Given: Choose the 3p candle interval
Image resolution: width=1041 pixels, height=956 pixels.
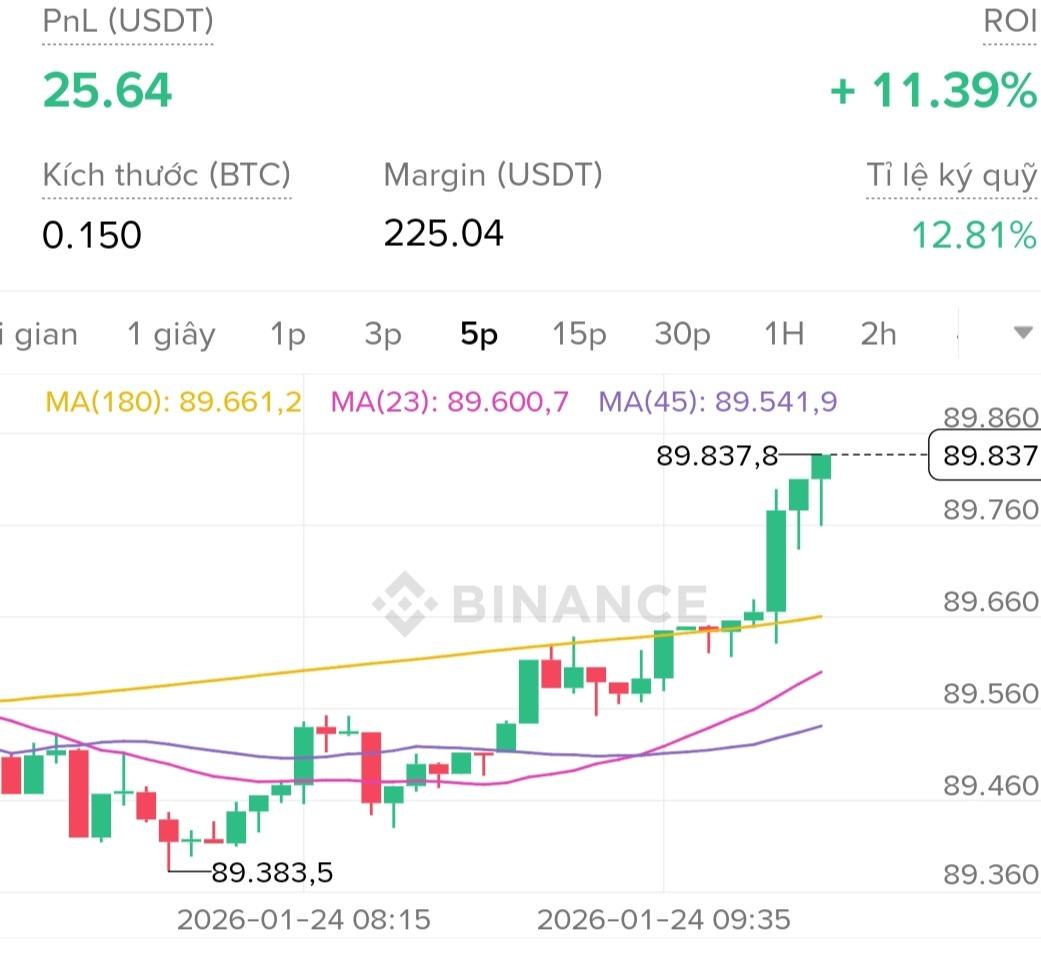Looking at the screenshot, I should pyautogui.click(x=382, y=334).
